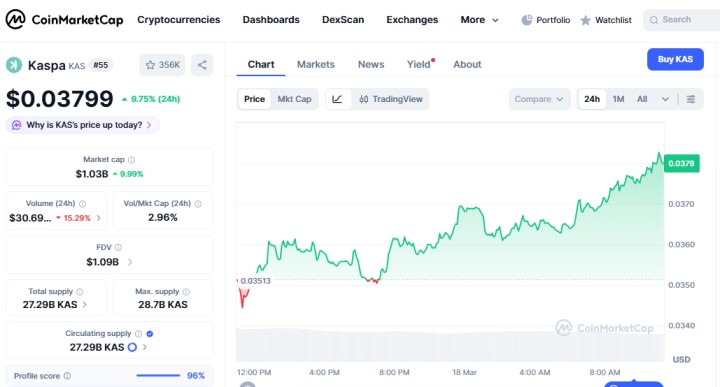This screenshot has width=720, height=387.
Task: Switch to the Markets tab
Action: pyautogui.click(x=316, y=65)
